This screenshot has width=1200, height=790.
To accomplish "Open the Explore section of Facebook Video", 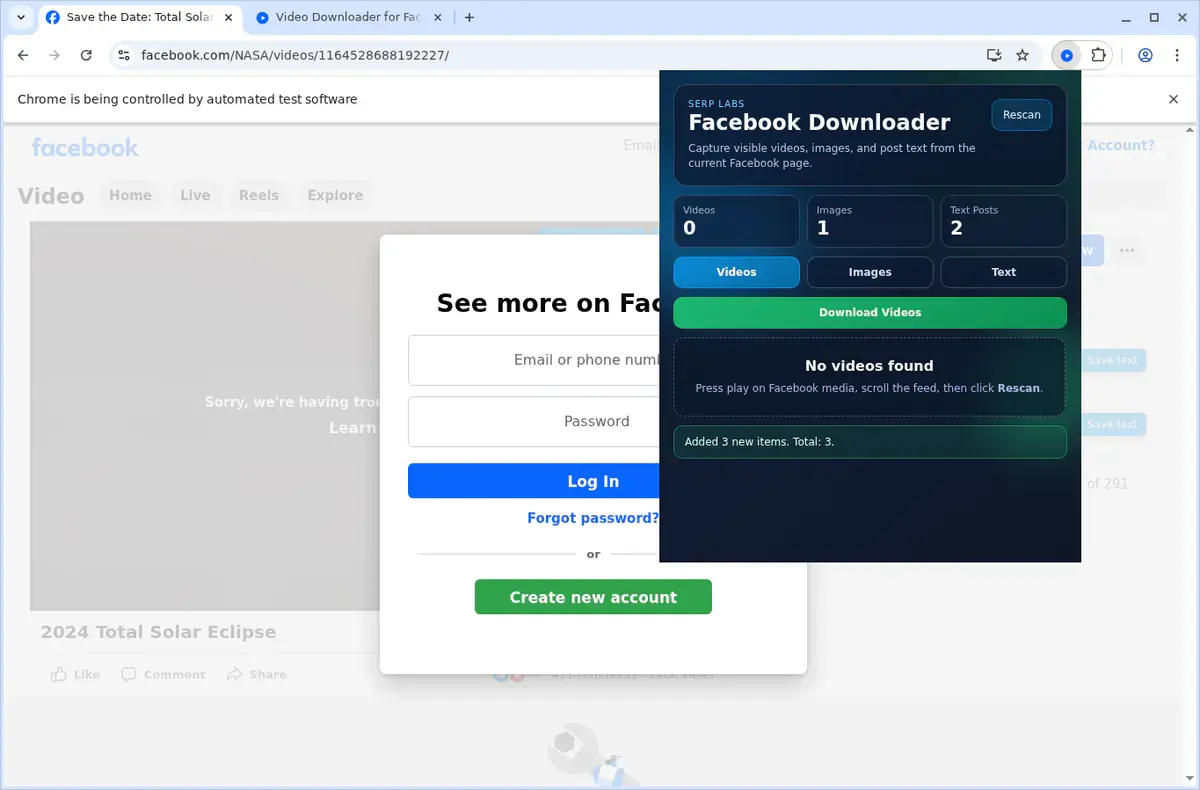I will click(x=335, y=195).
